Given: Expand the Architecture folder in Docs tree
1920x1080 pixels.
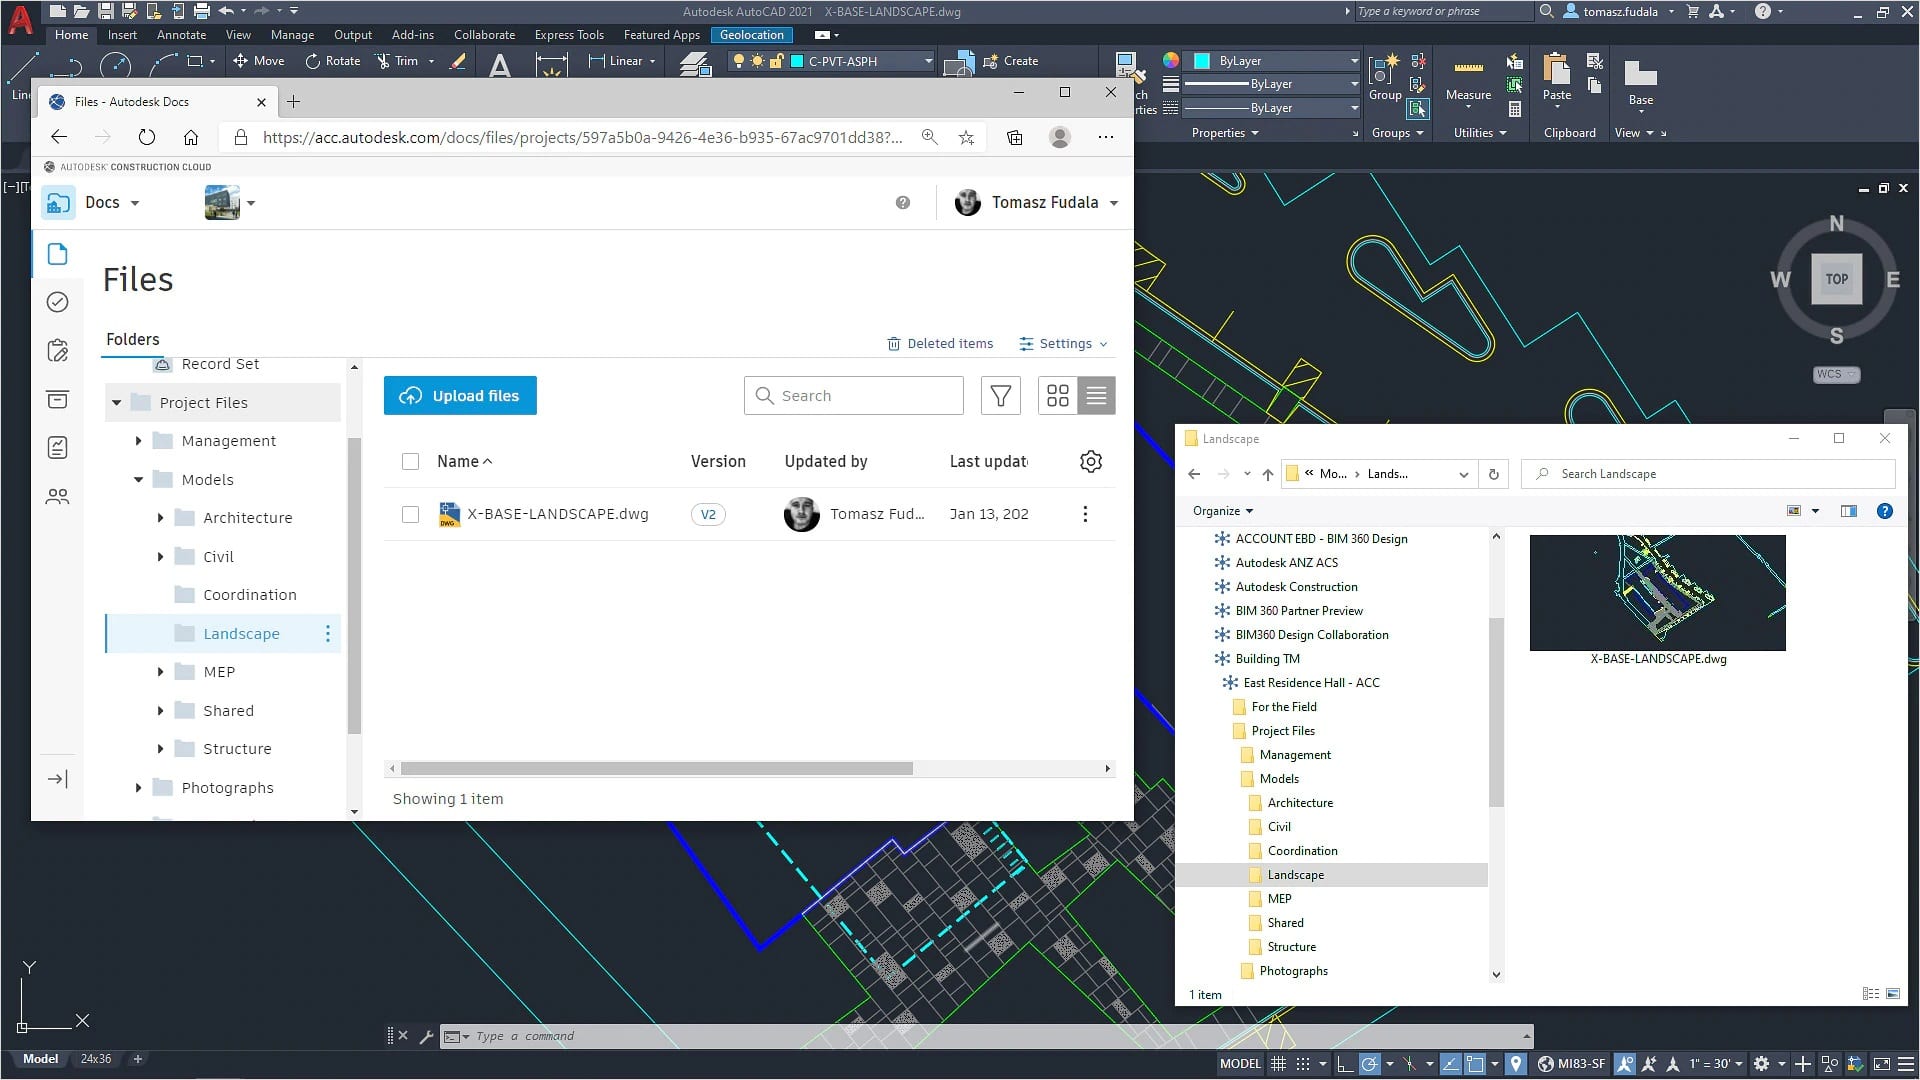Looking at the screenshot, I should (x=160, y=518).
